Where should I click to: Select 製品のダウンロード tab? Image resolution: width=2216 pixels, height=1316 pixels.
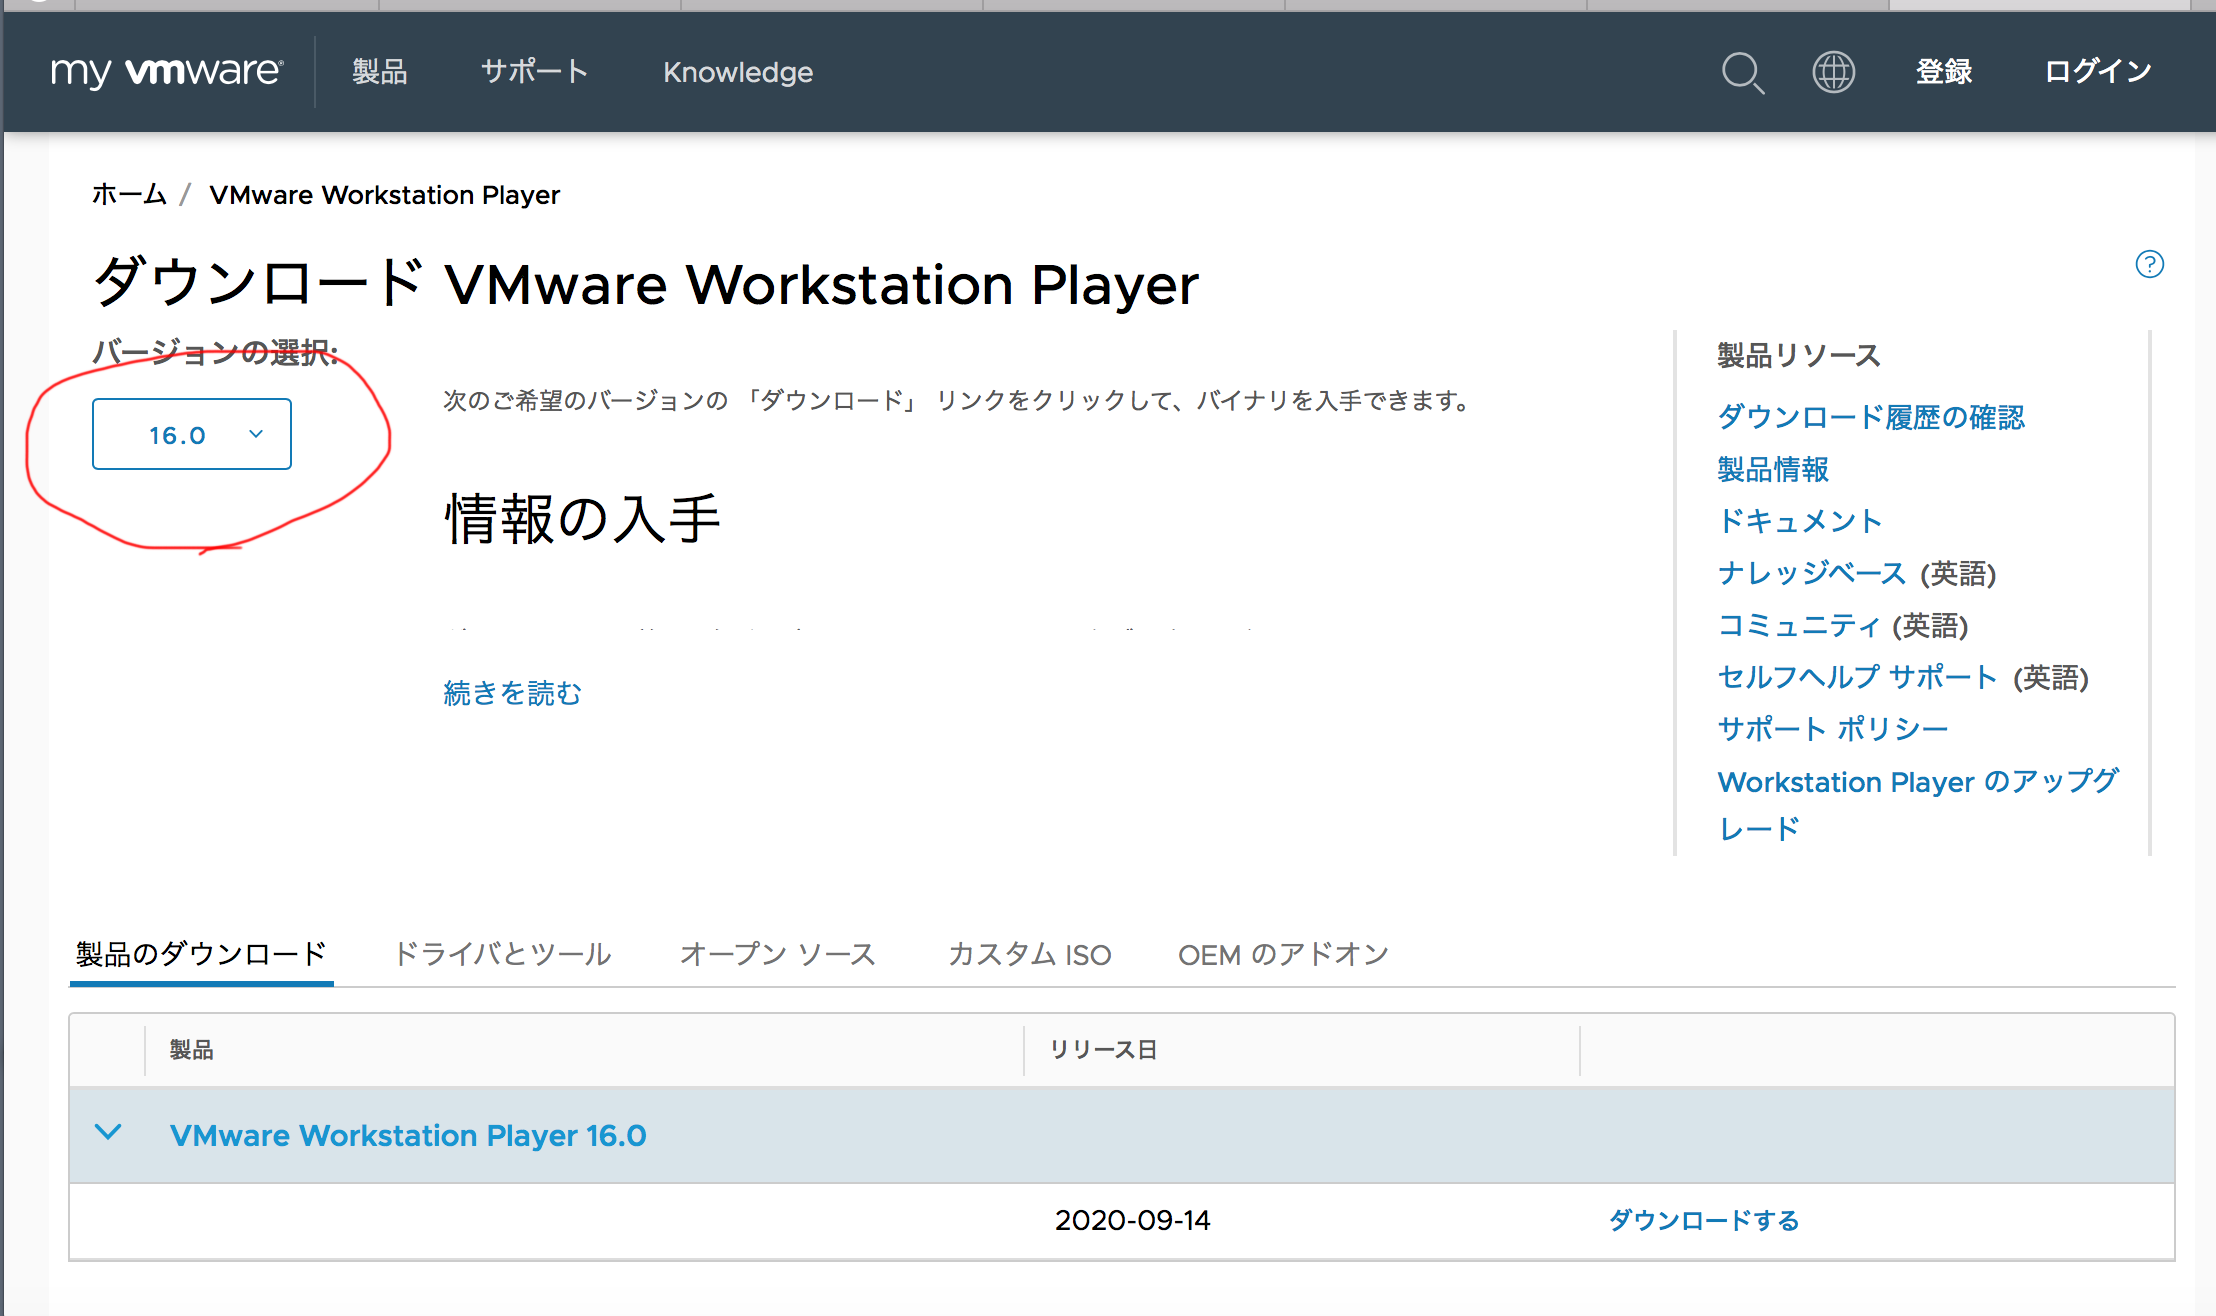pyautogui.click(x=201, y=954)
